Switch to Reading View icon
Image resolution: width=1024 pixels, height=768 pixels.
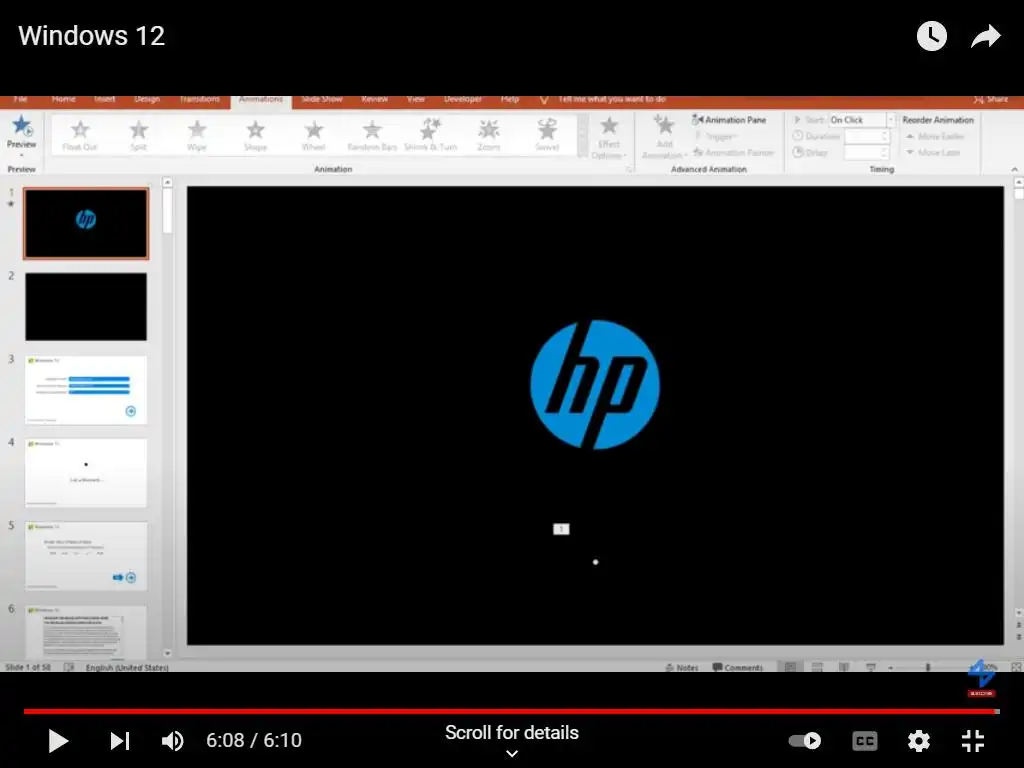(844, 667)
